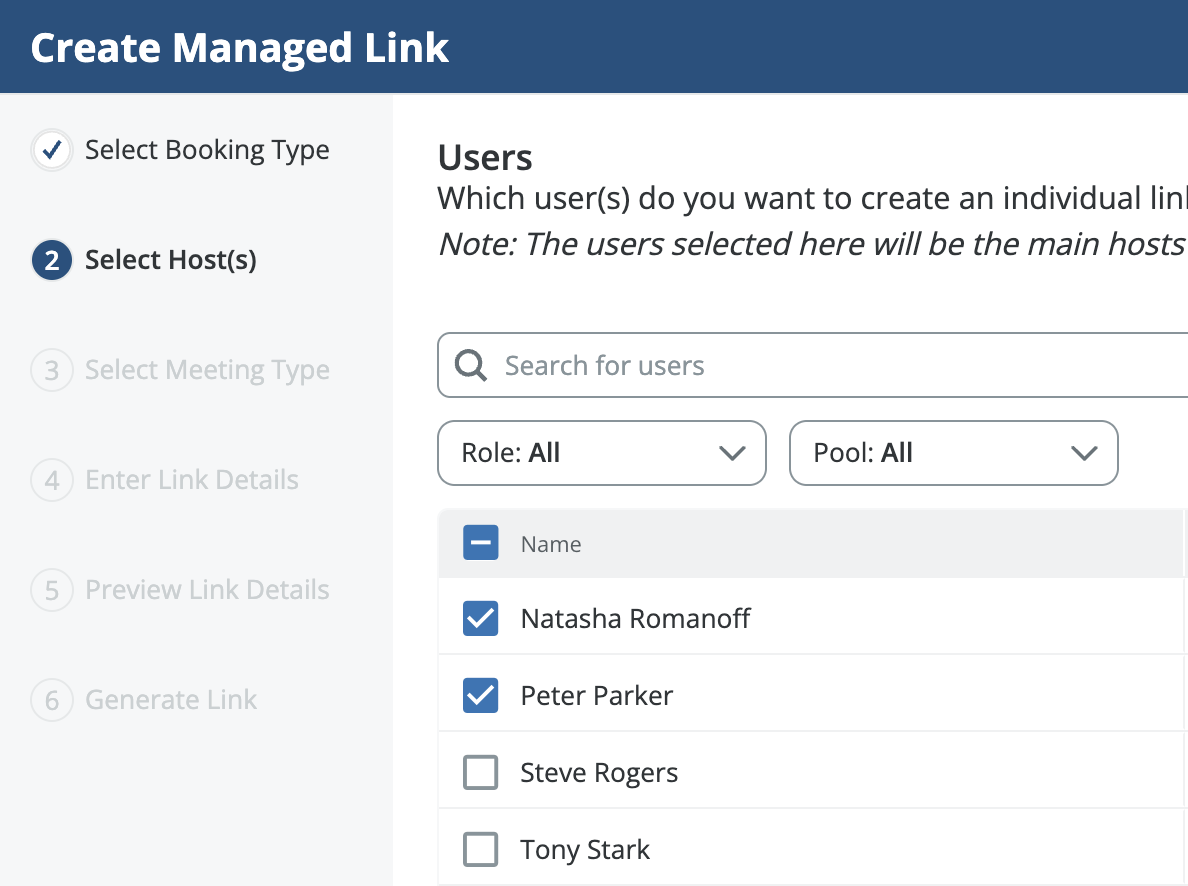Click the completed checkmark step icon

[52, 151]
